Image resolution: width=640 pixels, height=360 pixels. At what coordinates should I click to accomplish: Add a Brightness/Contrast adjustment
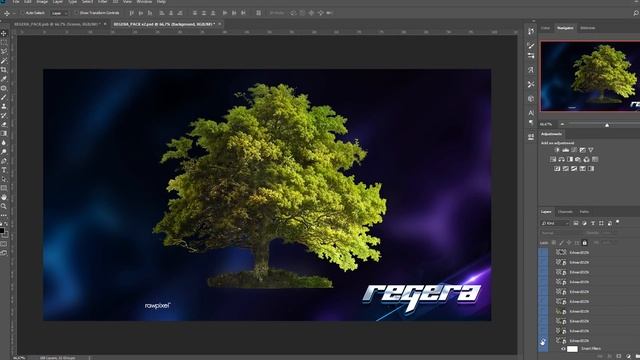[x=557, y=150]
